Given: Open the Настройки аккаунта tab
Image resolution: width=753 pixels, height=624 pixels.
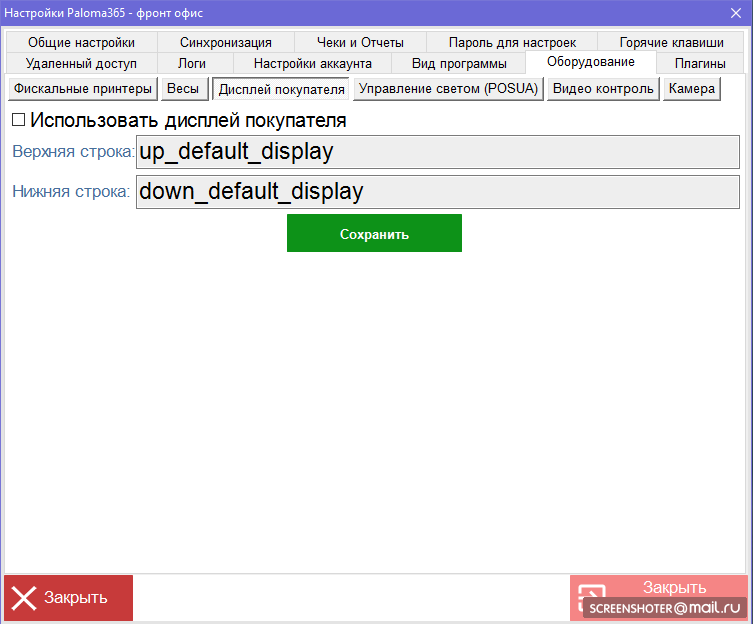Looking at the screenshot, I should 312,63.
